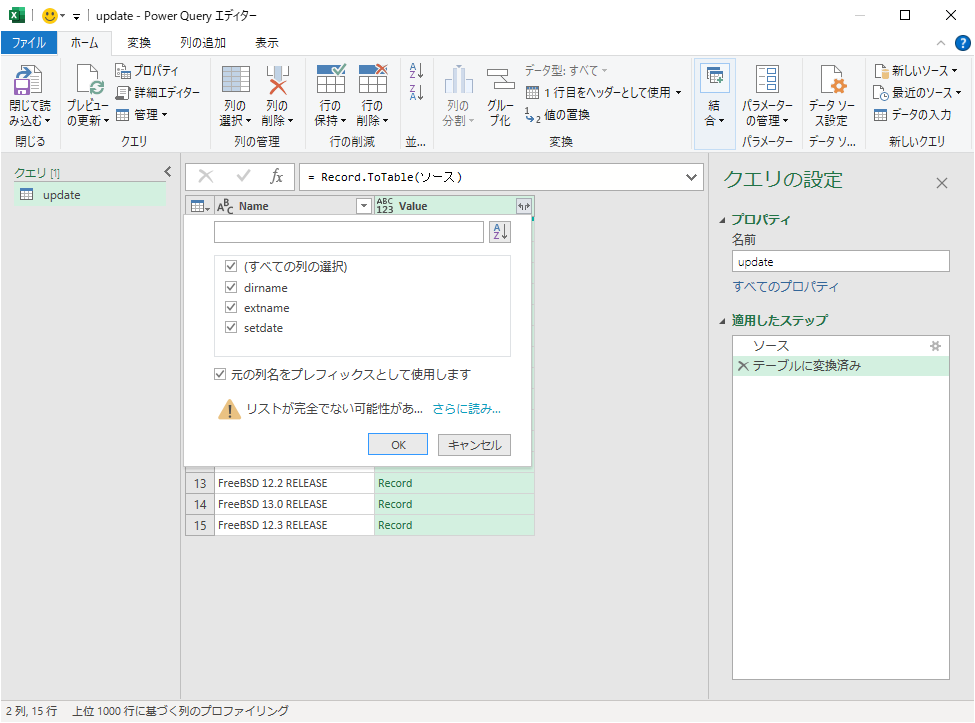Viewport: 975px width, 723px height.
Task: Collapse the ribbon with the up chevron
Action: 941,43
